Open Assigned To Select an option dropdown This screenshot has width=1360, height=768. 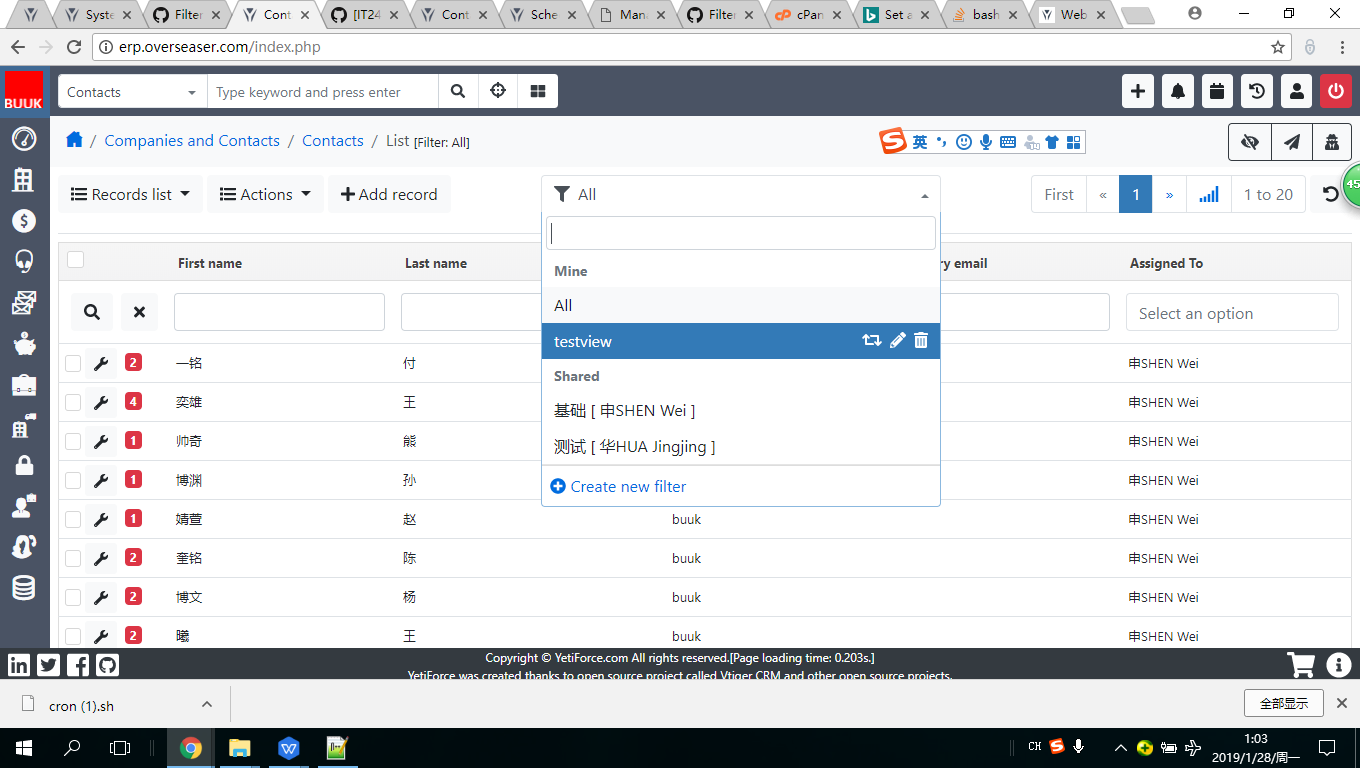[1232, 313]
